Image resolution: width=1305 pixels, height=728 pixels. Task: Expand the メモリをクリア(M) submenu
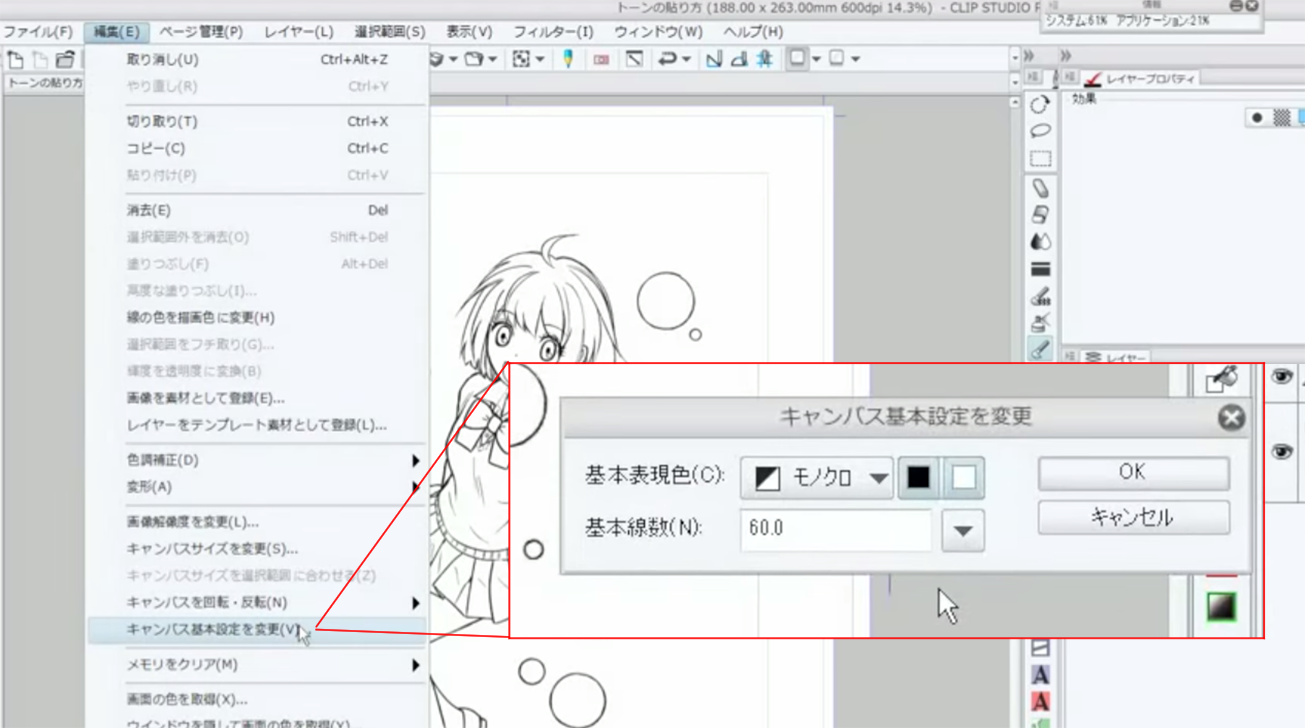pyautogui.click(x=416, y=665)
